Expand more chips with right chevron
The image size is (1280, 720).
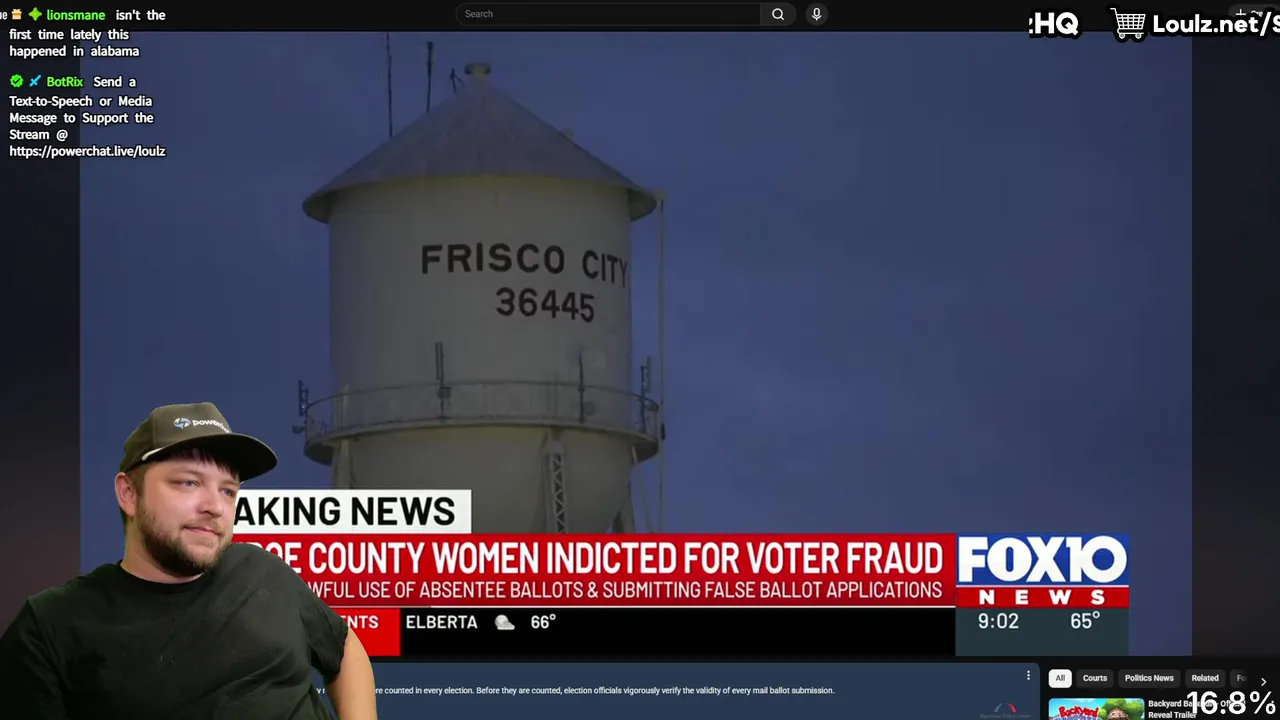1263,681
